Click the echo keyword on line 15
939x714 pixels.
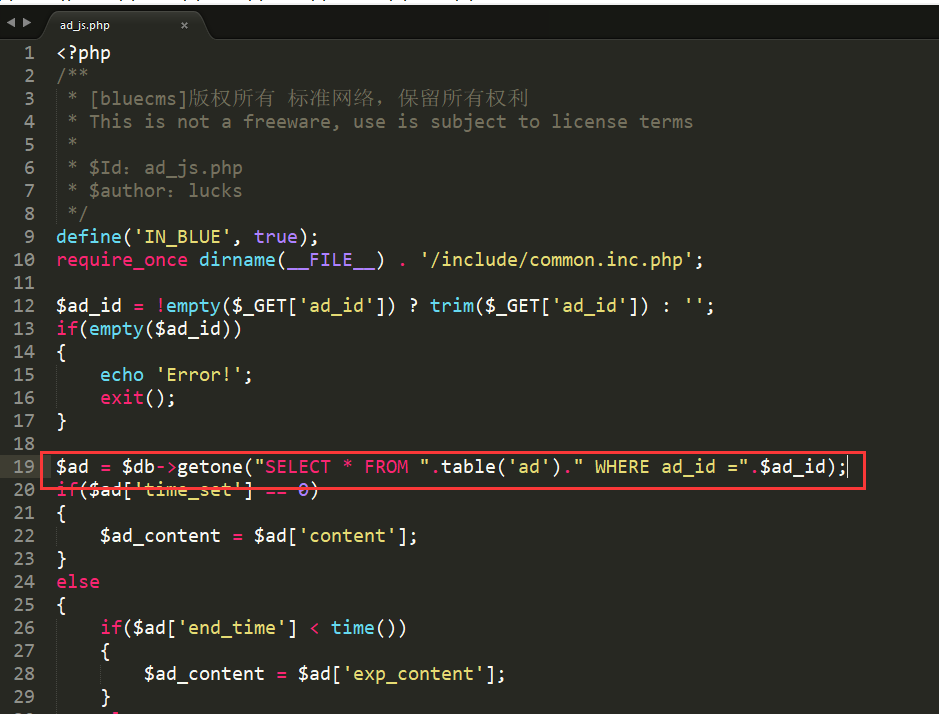tap(122, 375)
